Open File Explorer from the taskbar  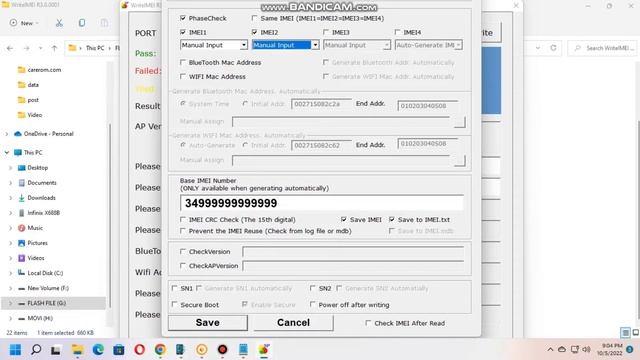tap(77, 350)
